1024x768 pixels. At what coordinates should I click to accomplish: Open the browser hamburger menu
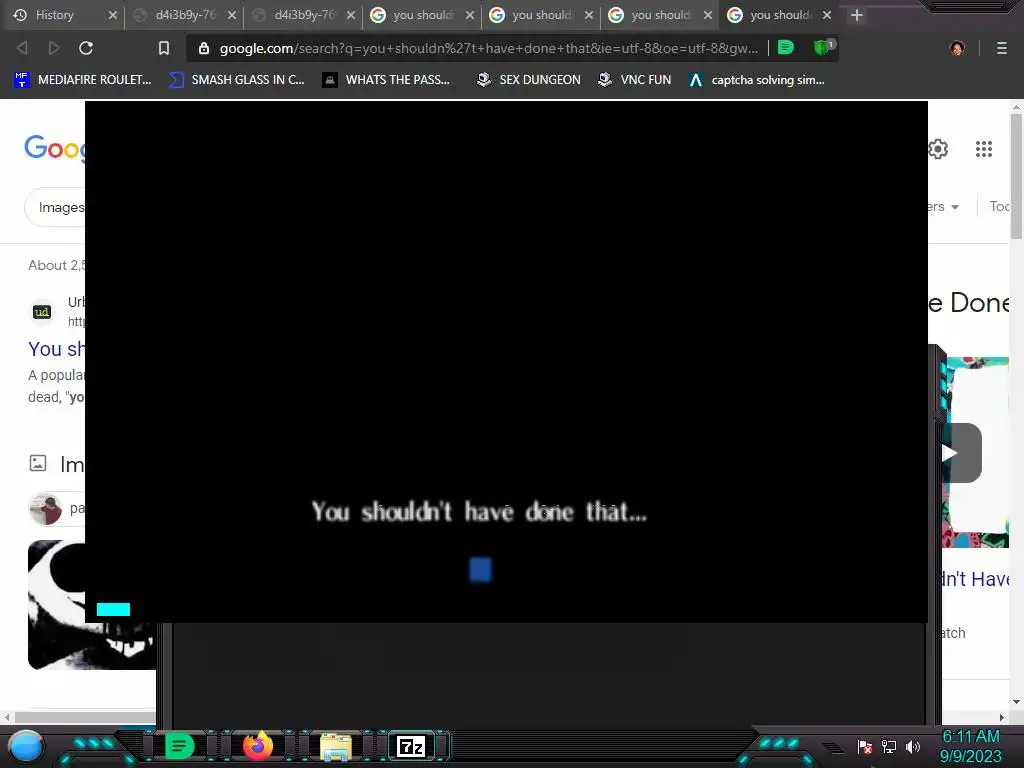point(1001,48)
